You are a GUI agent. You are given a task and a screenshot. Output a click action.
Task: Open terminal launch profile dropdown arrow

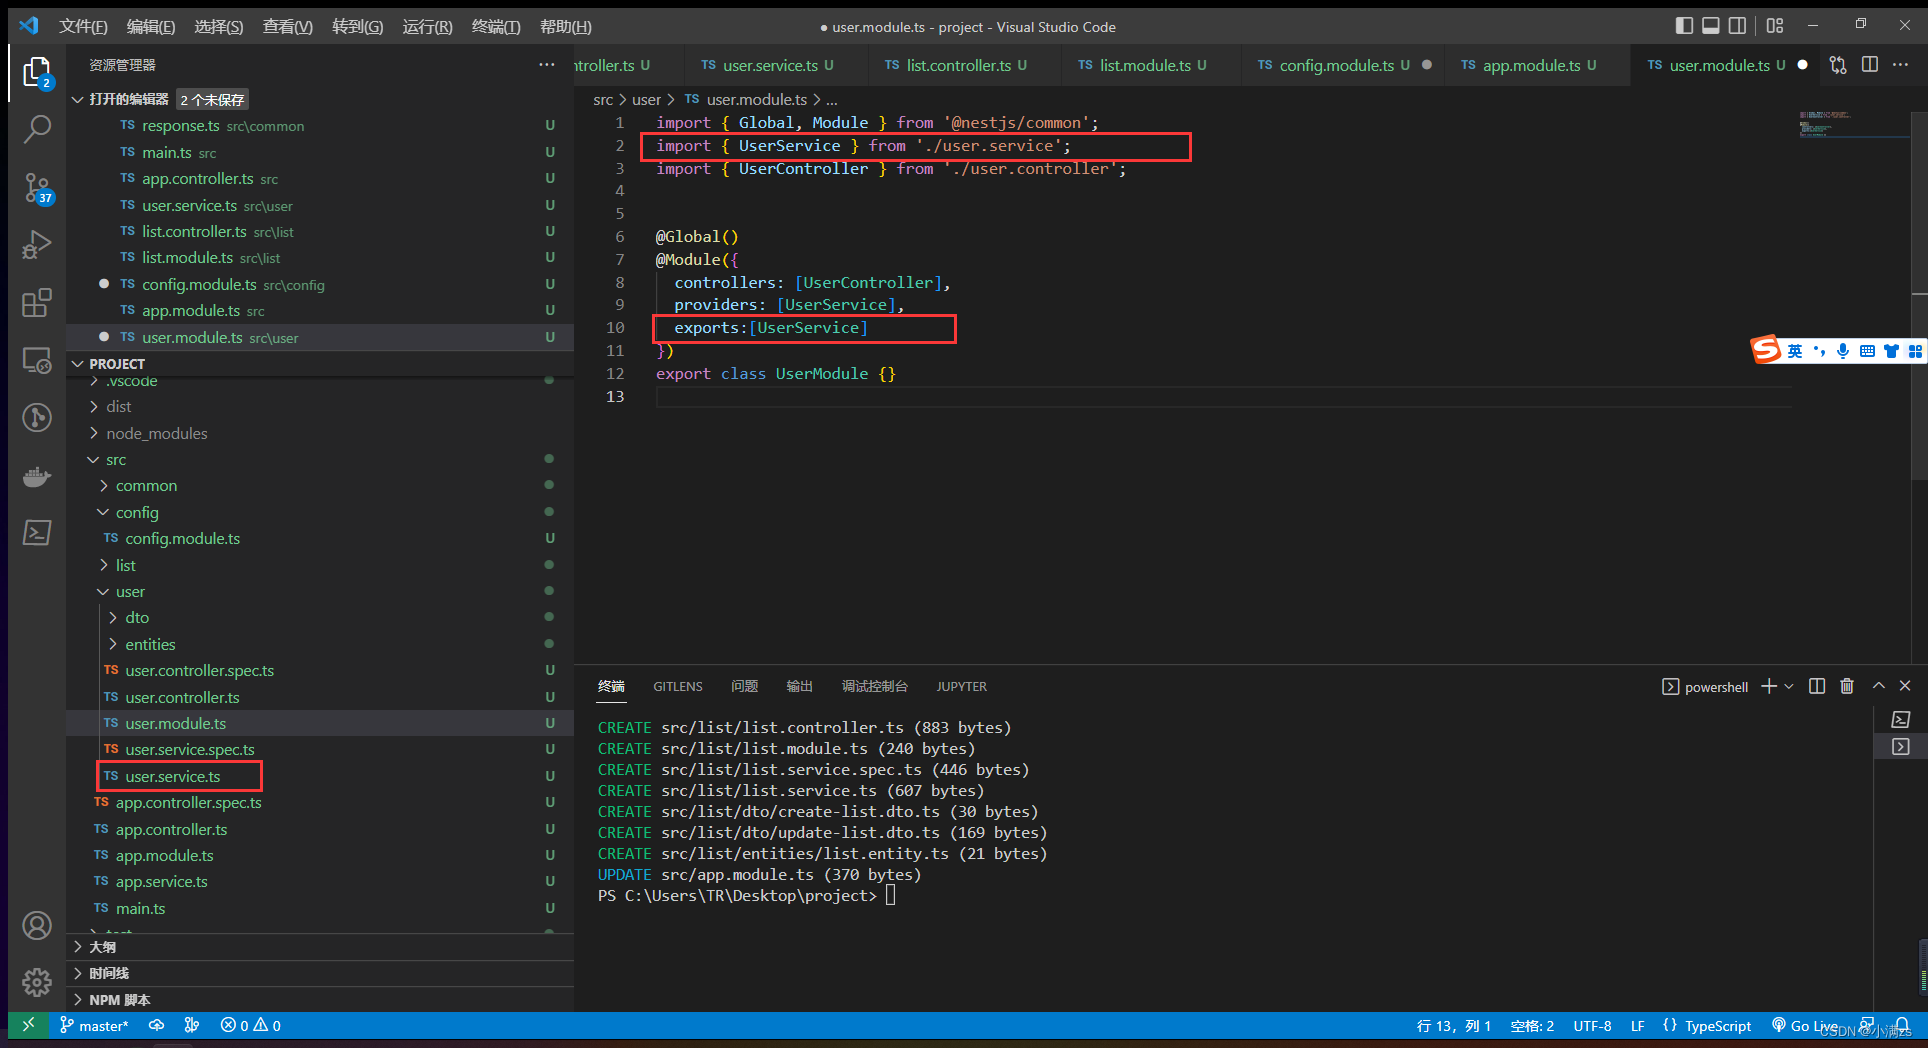(1789, 686)
